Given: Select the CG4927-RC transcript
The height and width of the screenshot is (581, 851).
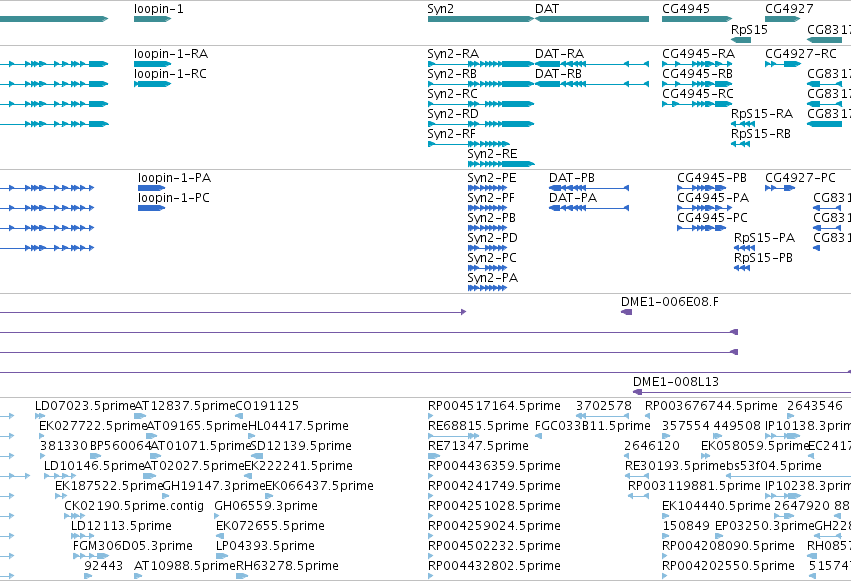Looking at the screenshot, I should coord(783,64).
